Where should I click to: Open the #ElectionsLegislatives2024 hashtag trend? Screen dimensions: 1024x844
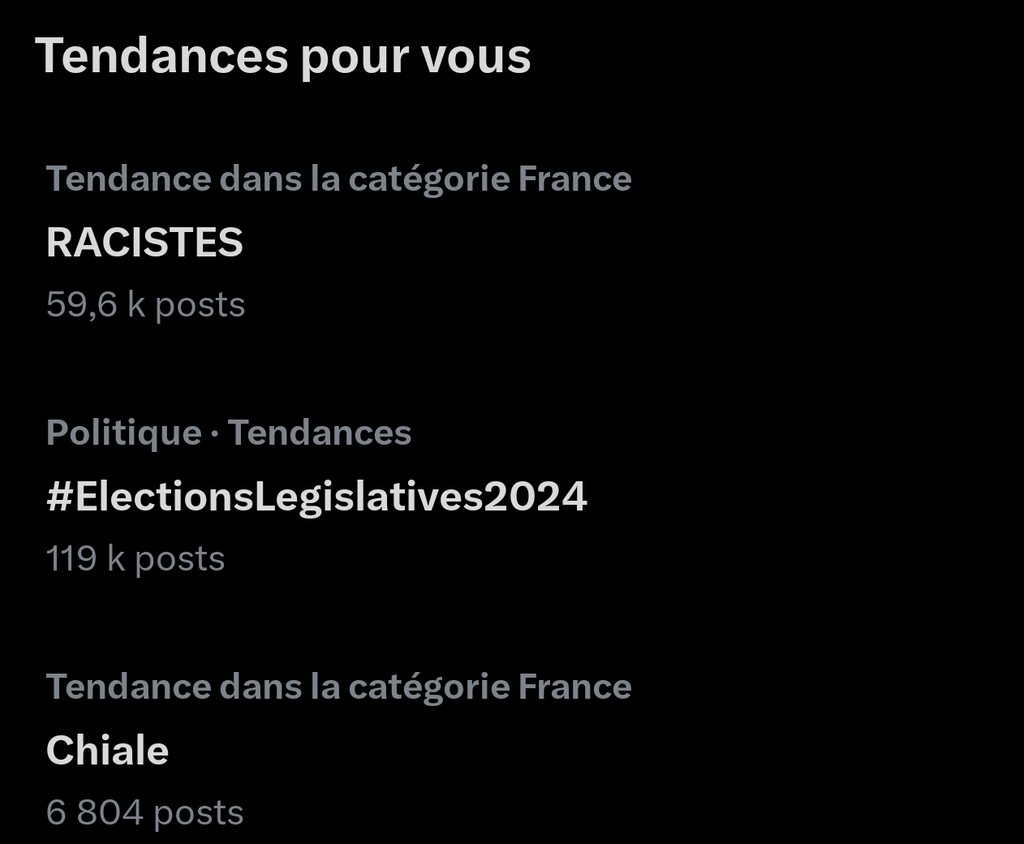tap(316, 497)
